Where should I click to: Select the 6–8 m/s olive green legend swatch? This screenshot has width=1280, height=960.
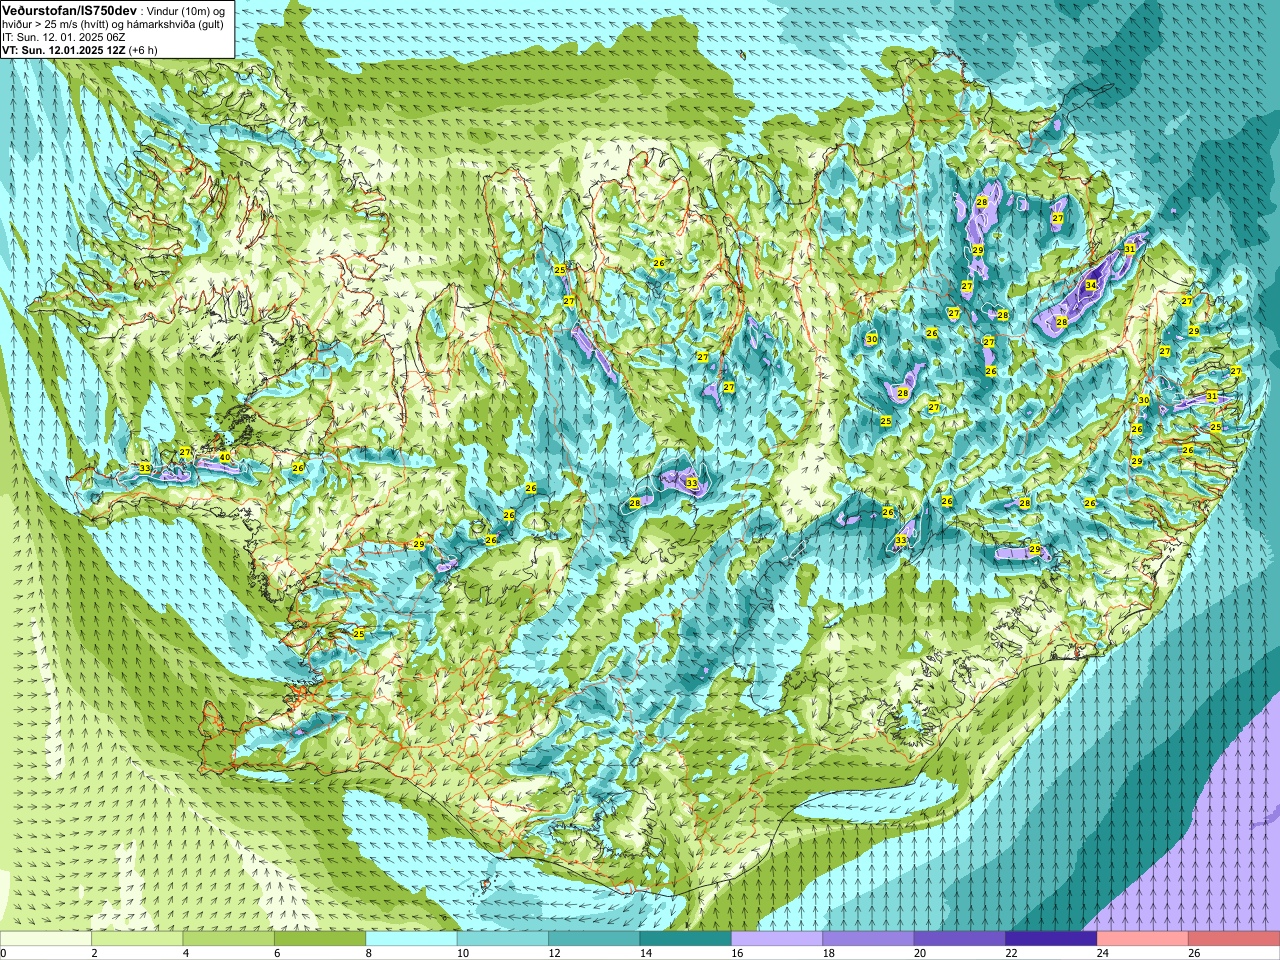pyautogui.click(x=320, y=939)
